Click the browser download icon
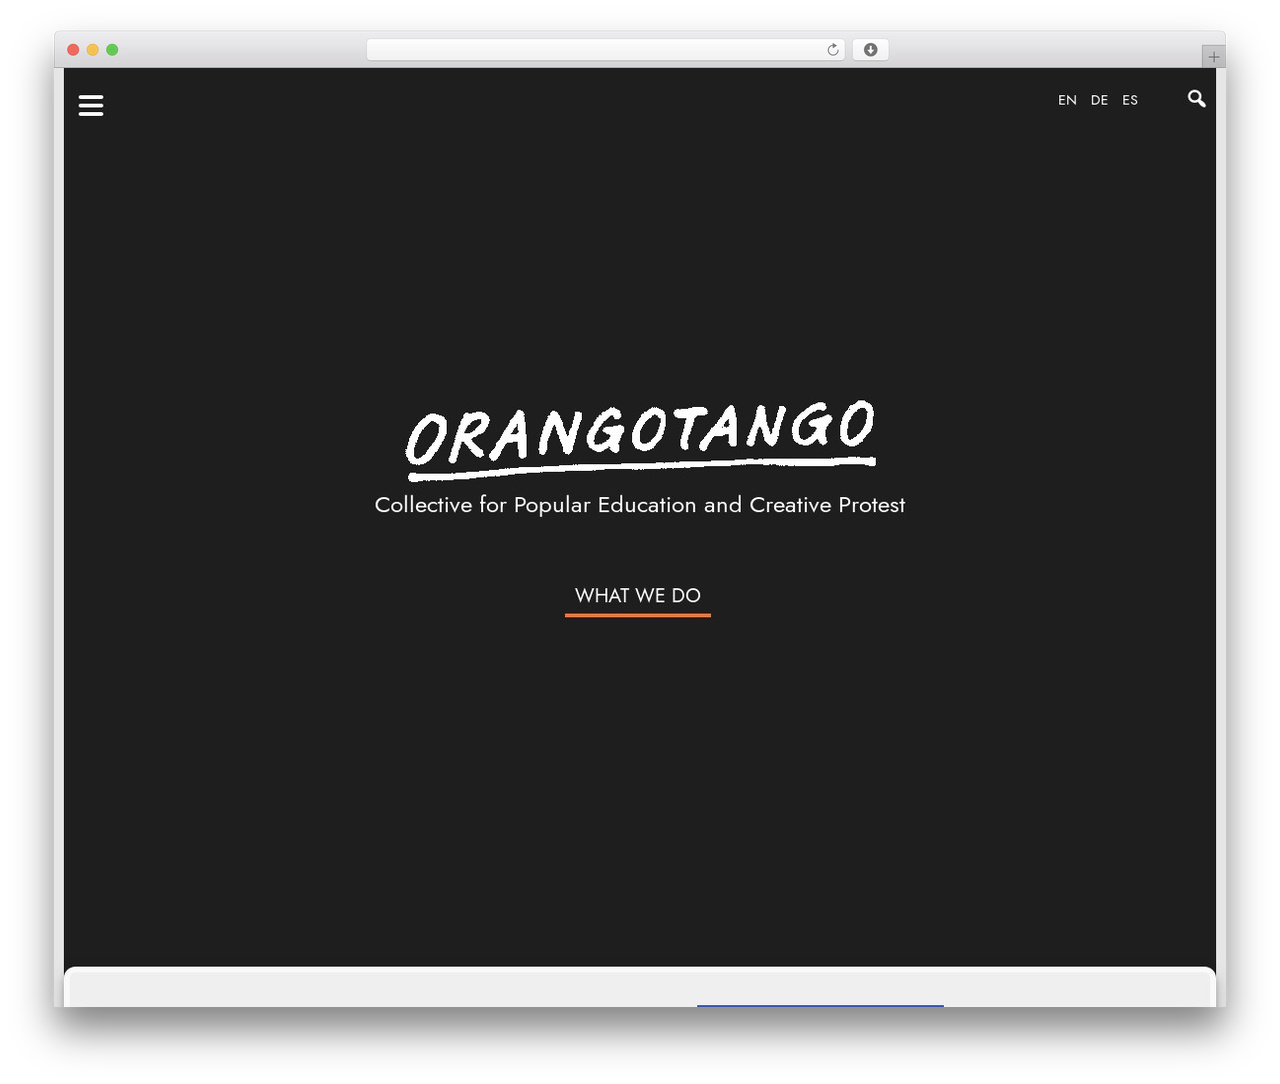Image resolution: width=1280 pixels, height=1084 pixels. pos(870,50)
